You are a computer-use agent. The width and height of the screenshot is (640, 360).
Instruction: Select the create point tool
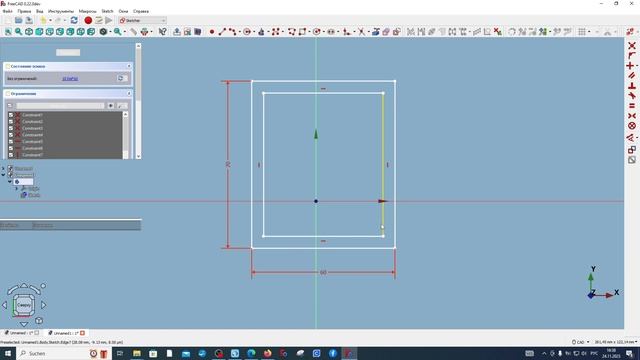[x=212, y=31]
